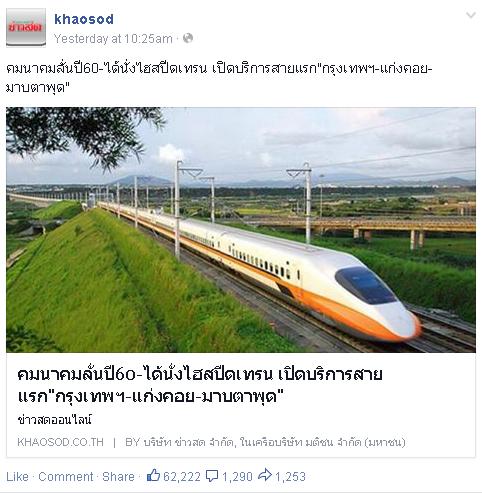Click the Thai post caption text
Viewport: 482px width, 493px height.
(x=219, y=78)
